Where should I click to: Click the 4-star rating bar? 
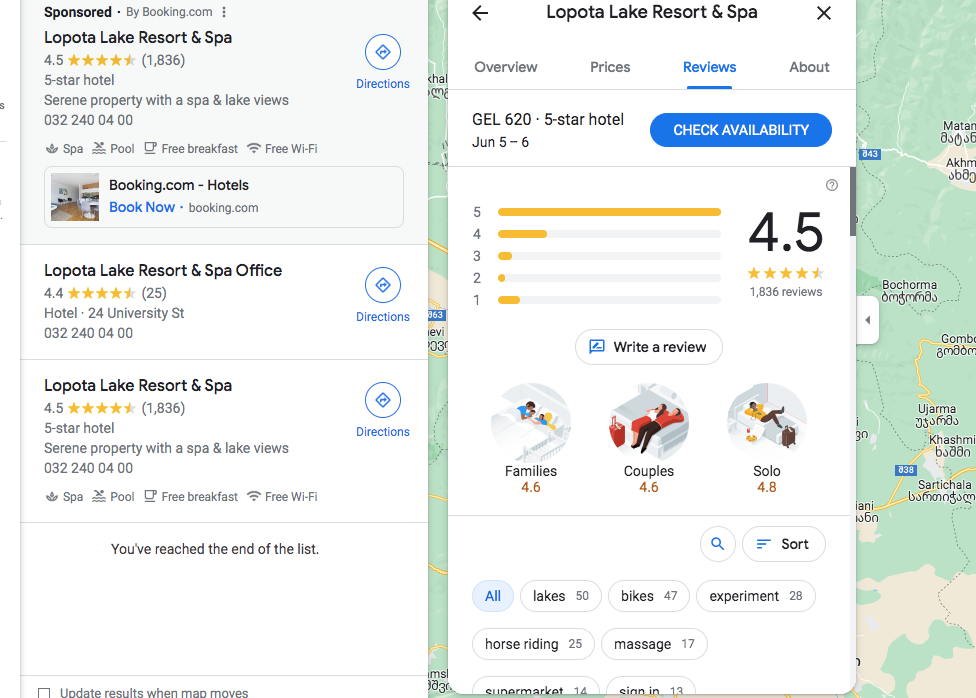point(609,234)
